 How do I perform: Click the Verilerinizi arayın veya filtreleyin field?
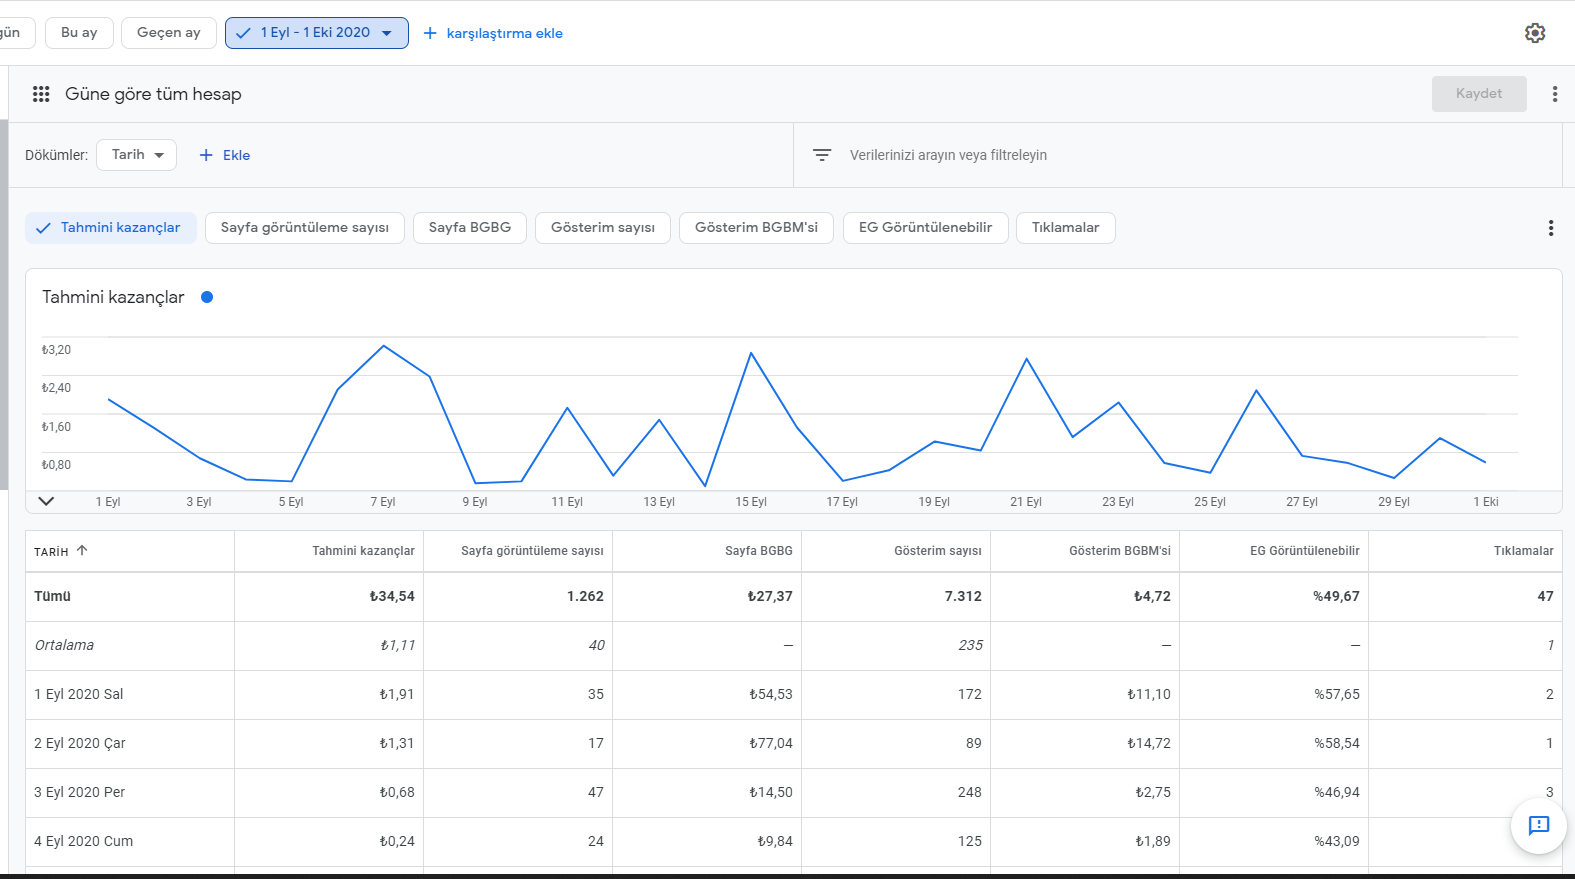pyautogui.click(x=948, y=155)
